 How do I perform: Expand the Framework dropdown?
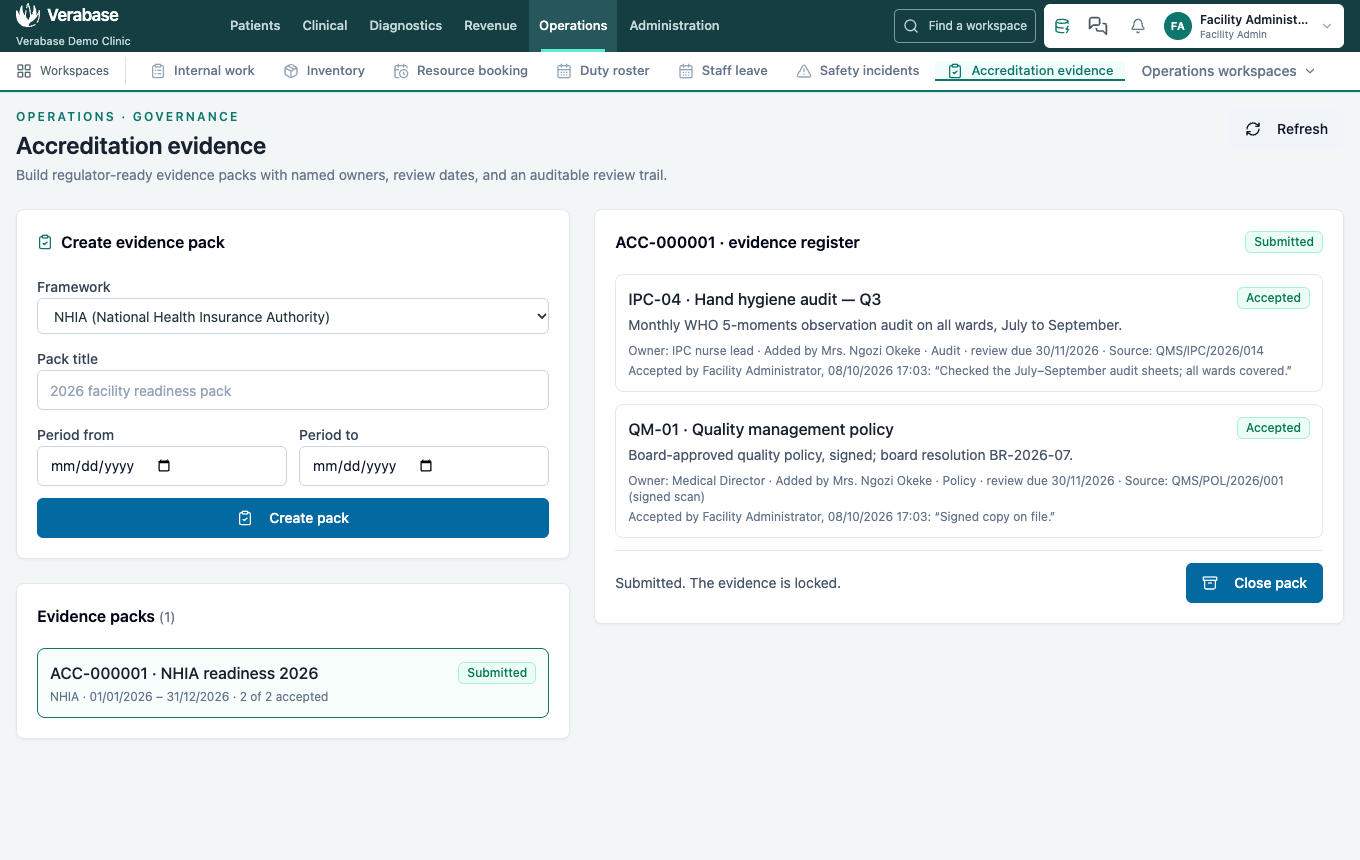pyautogui.click(x=293, y=317)
